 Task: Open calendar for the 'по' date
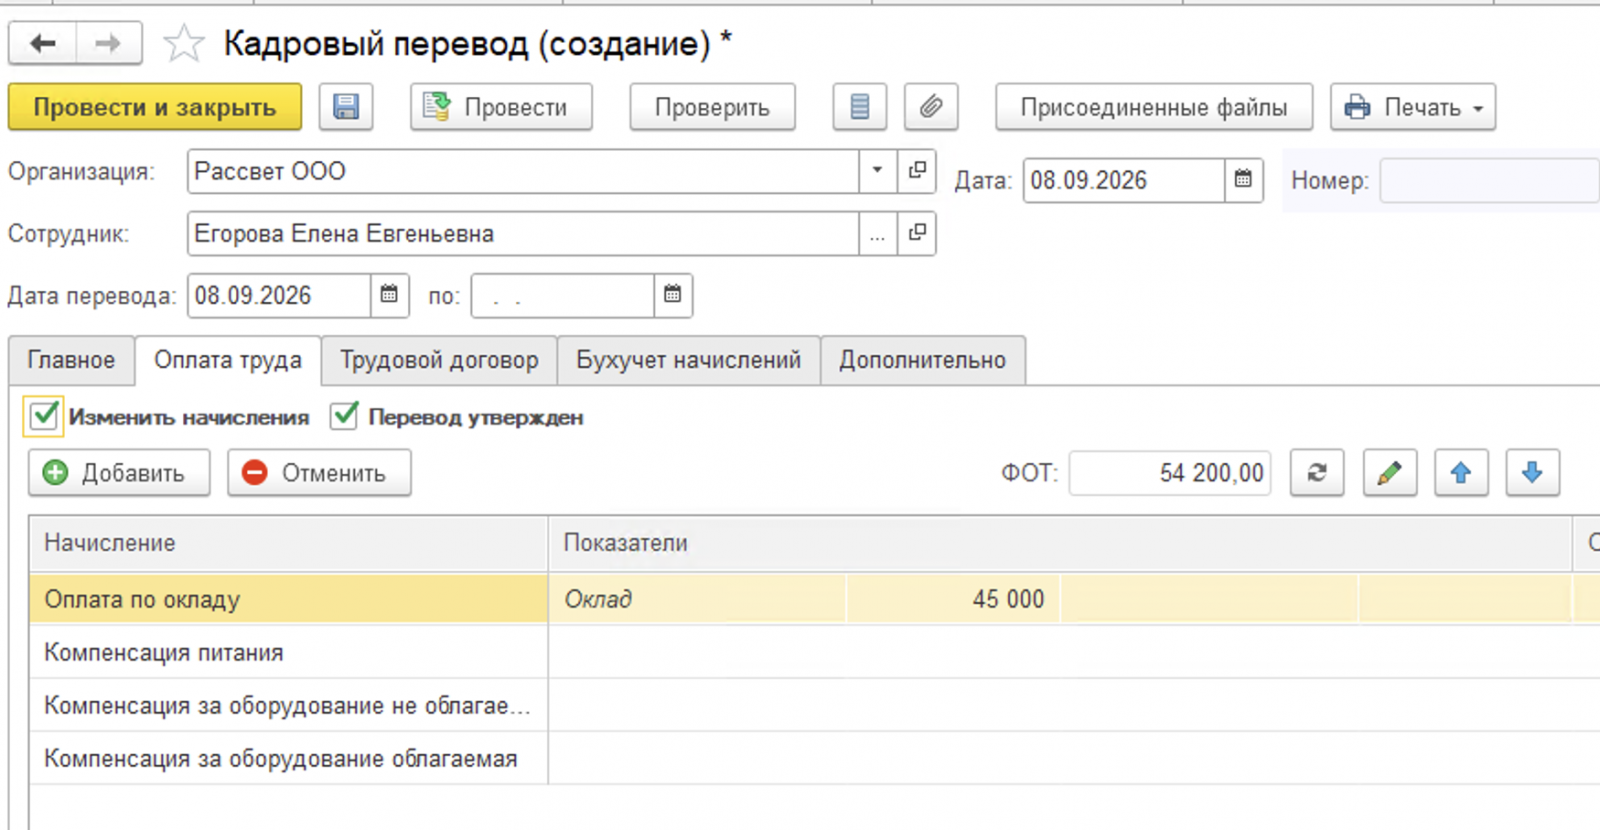click(x=673, y=295)
